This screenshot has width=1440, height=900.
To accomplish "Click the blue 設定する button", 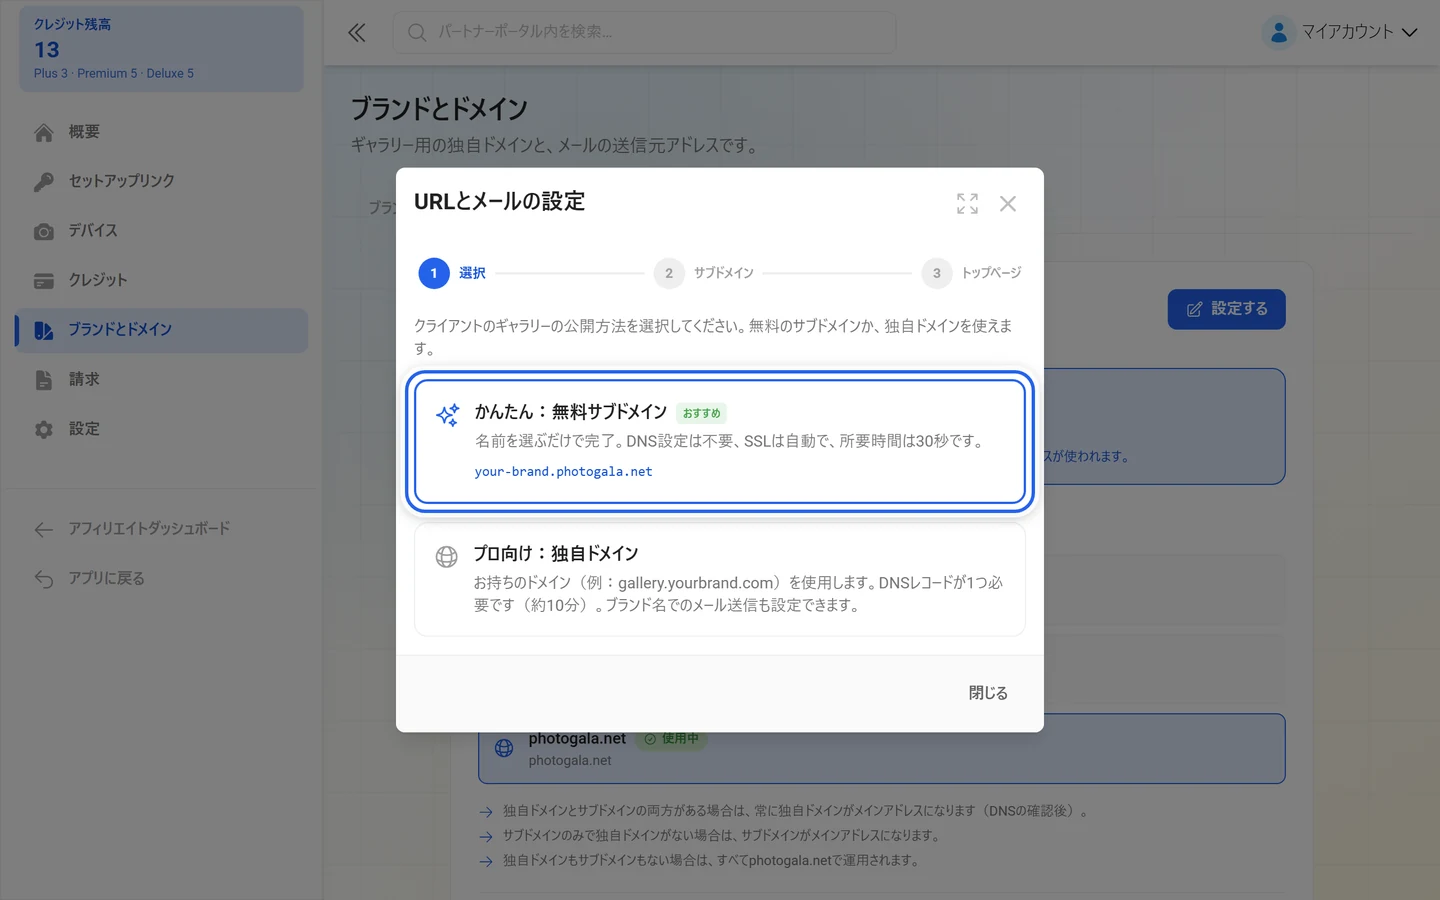I will click(1227, 309).
